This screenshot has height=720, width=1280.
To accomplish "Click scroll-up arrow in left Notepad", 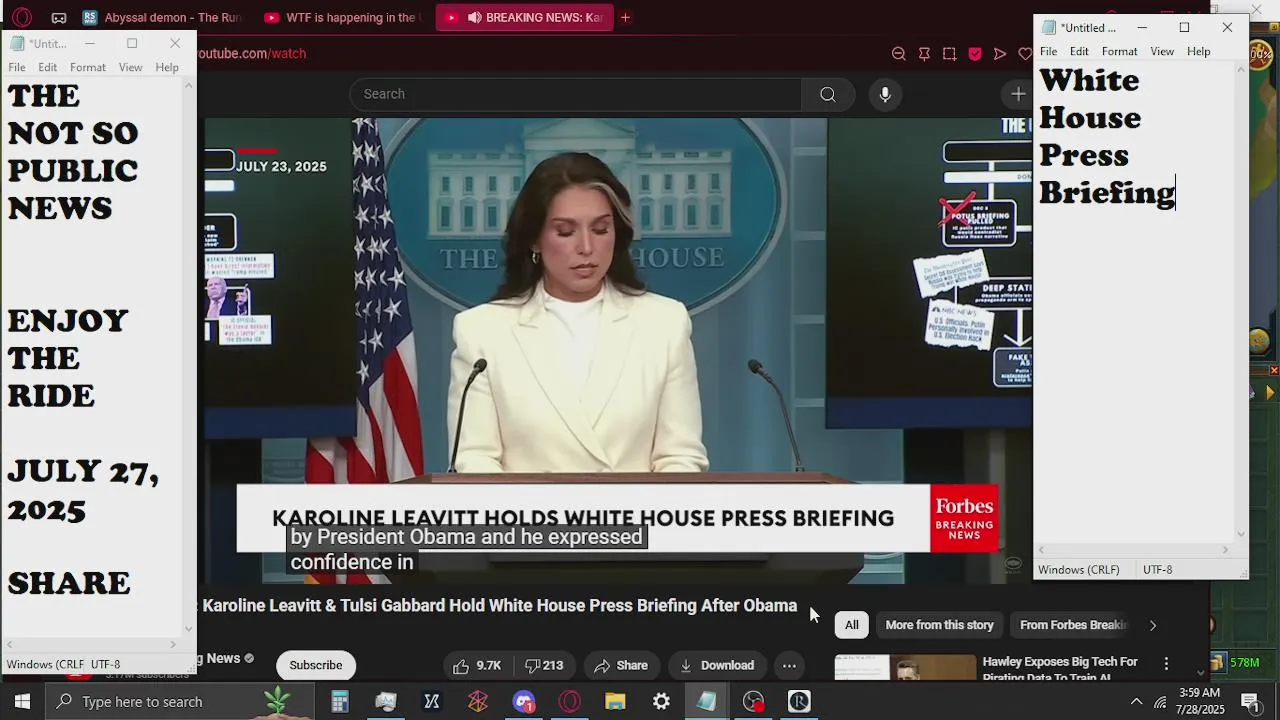I will coord(189,86).
